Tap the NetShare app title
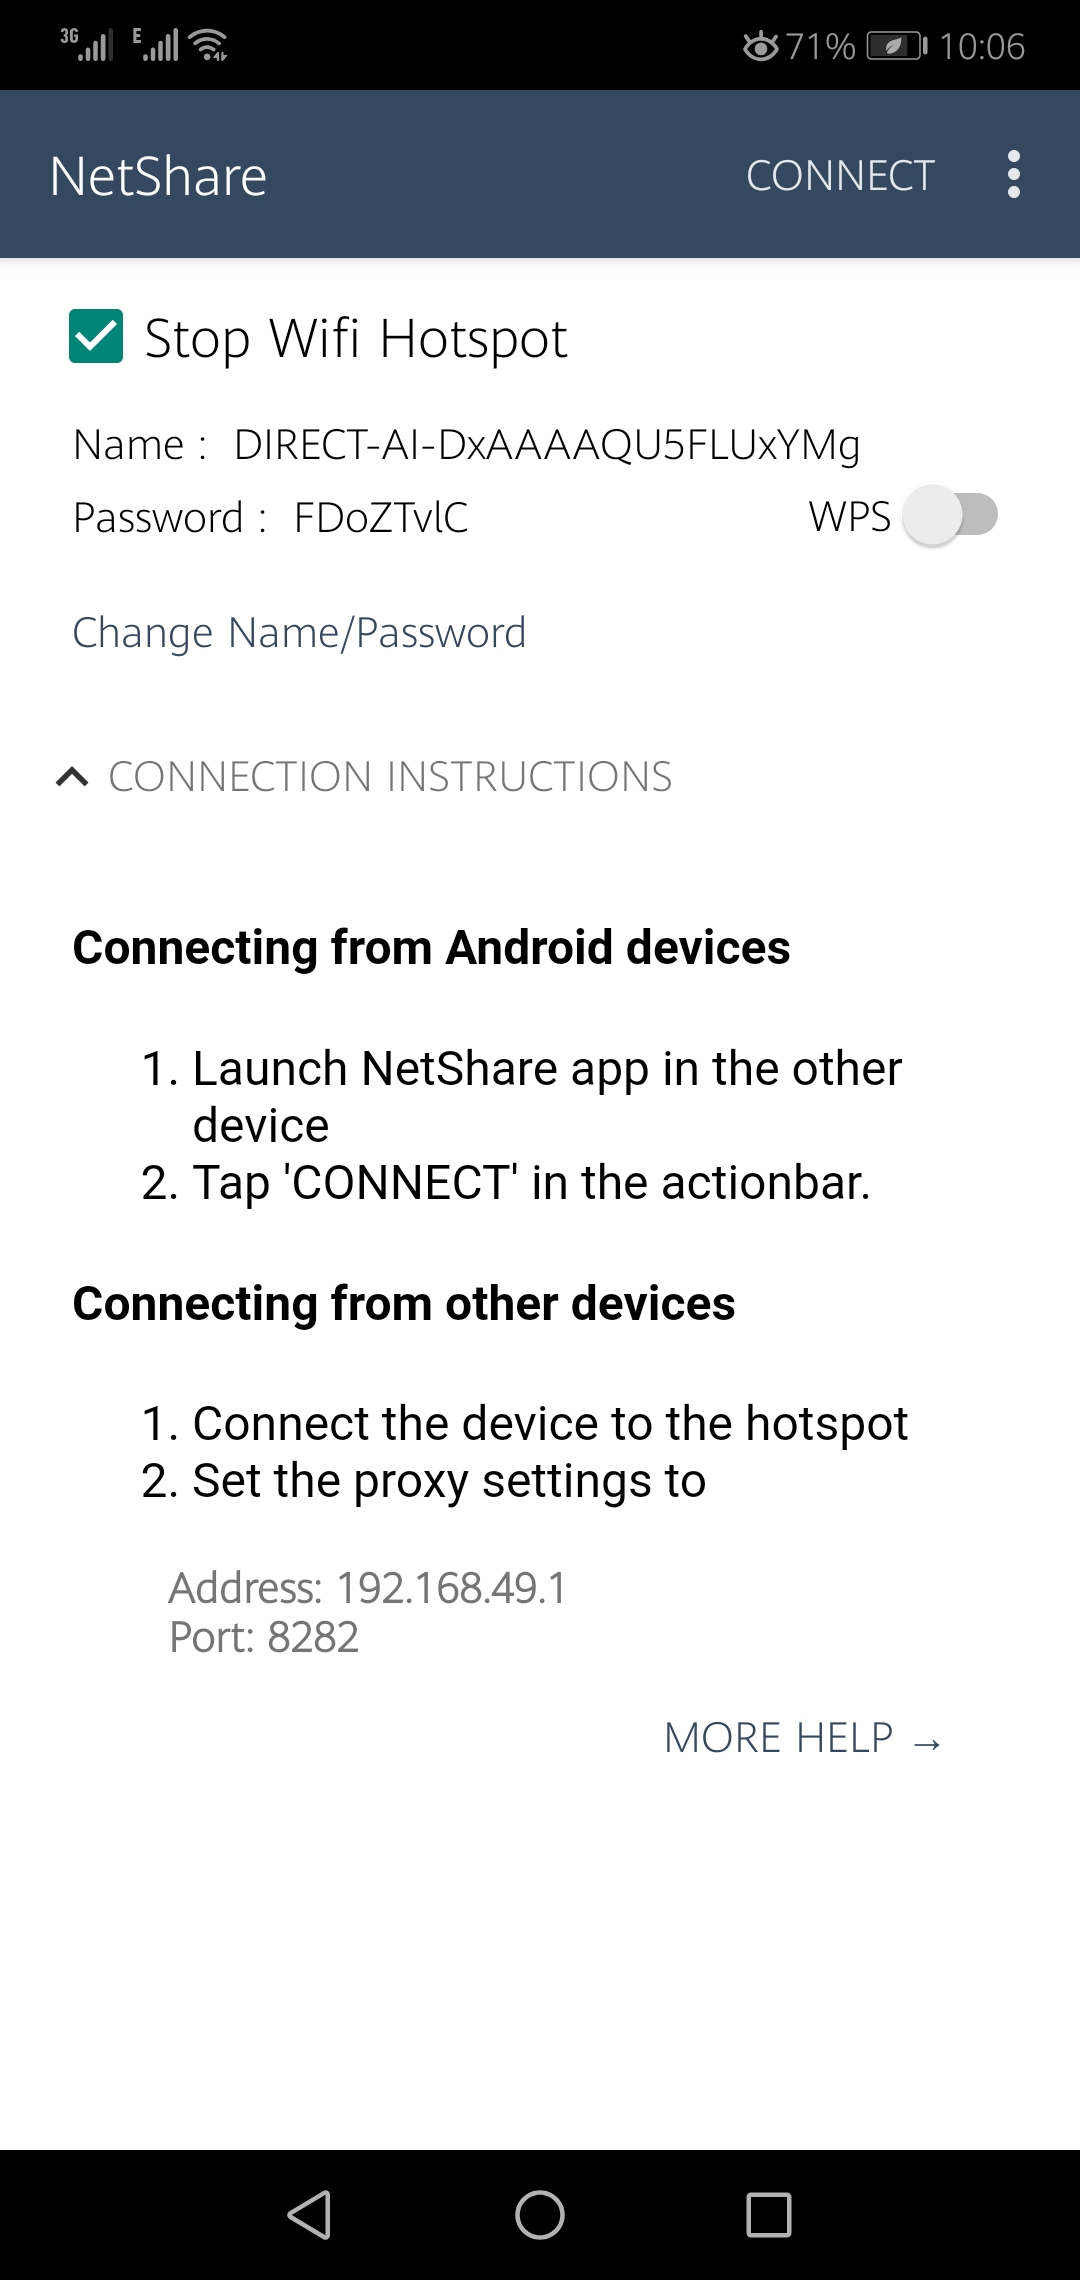Screen dimensions: 1080x2280 coord(158,176)
